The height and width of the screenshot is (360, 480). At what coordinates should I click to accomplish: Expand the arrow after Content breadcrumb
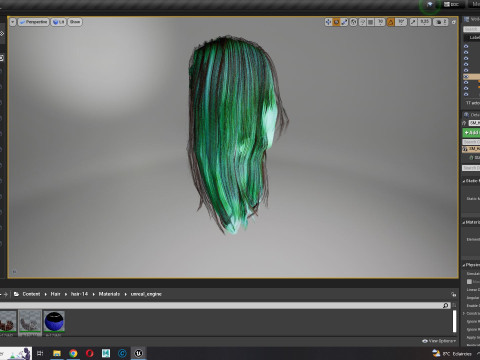point(45,294)
